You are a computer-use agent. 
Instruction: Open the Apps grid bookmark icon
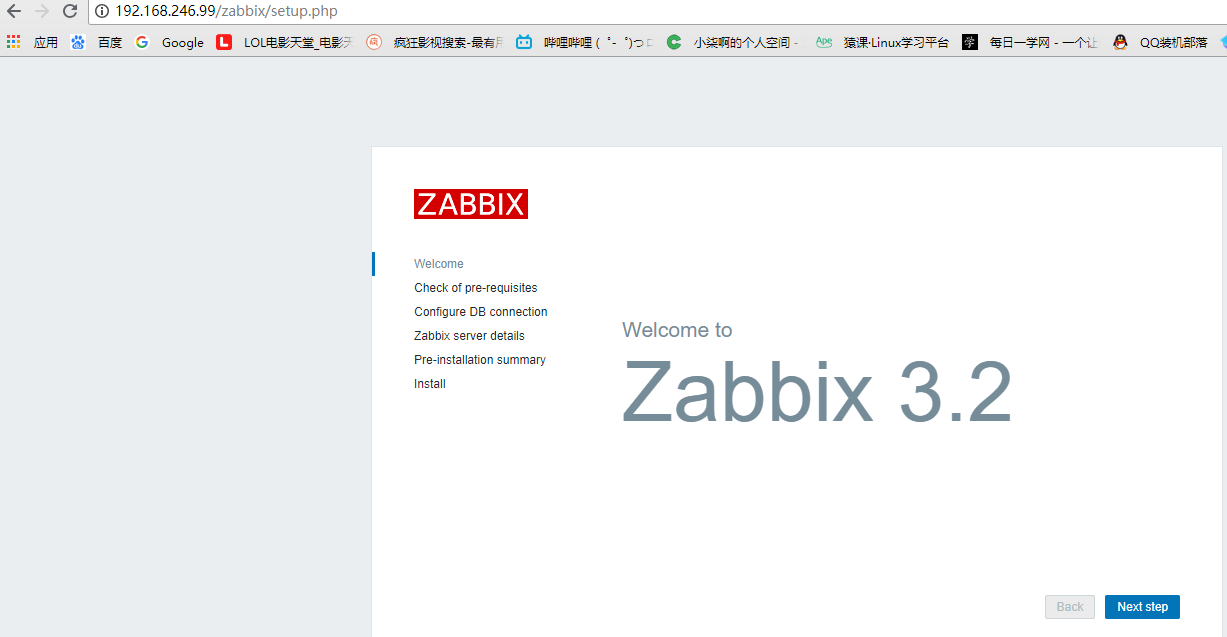point(14,42)
